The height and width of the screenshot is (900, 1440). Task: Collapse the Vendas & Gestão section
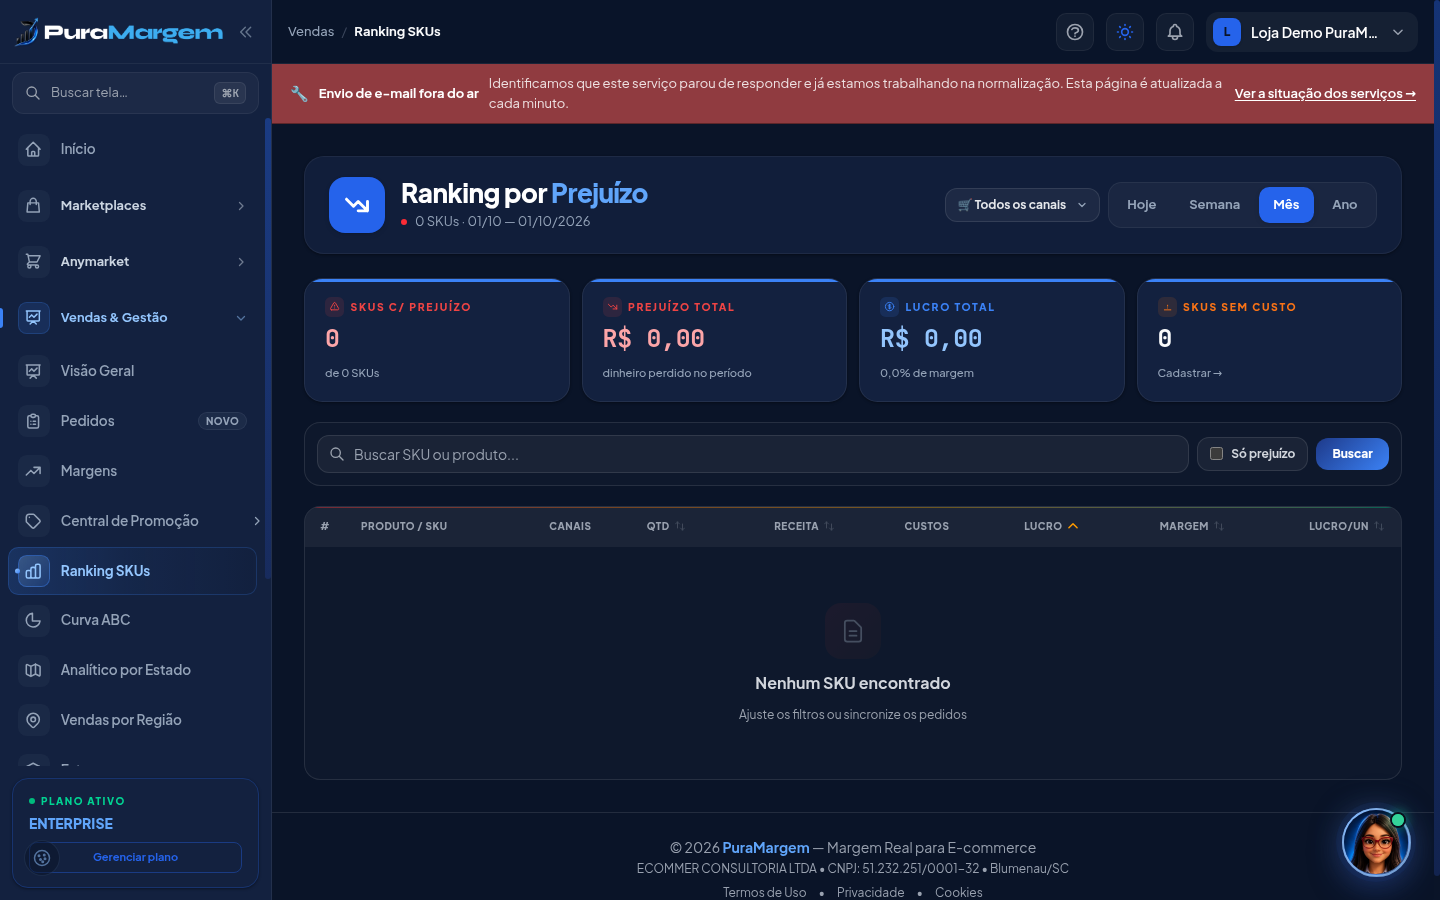click(134, 317)
